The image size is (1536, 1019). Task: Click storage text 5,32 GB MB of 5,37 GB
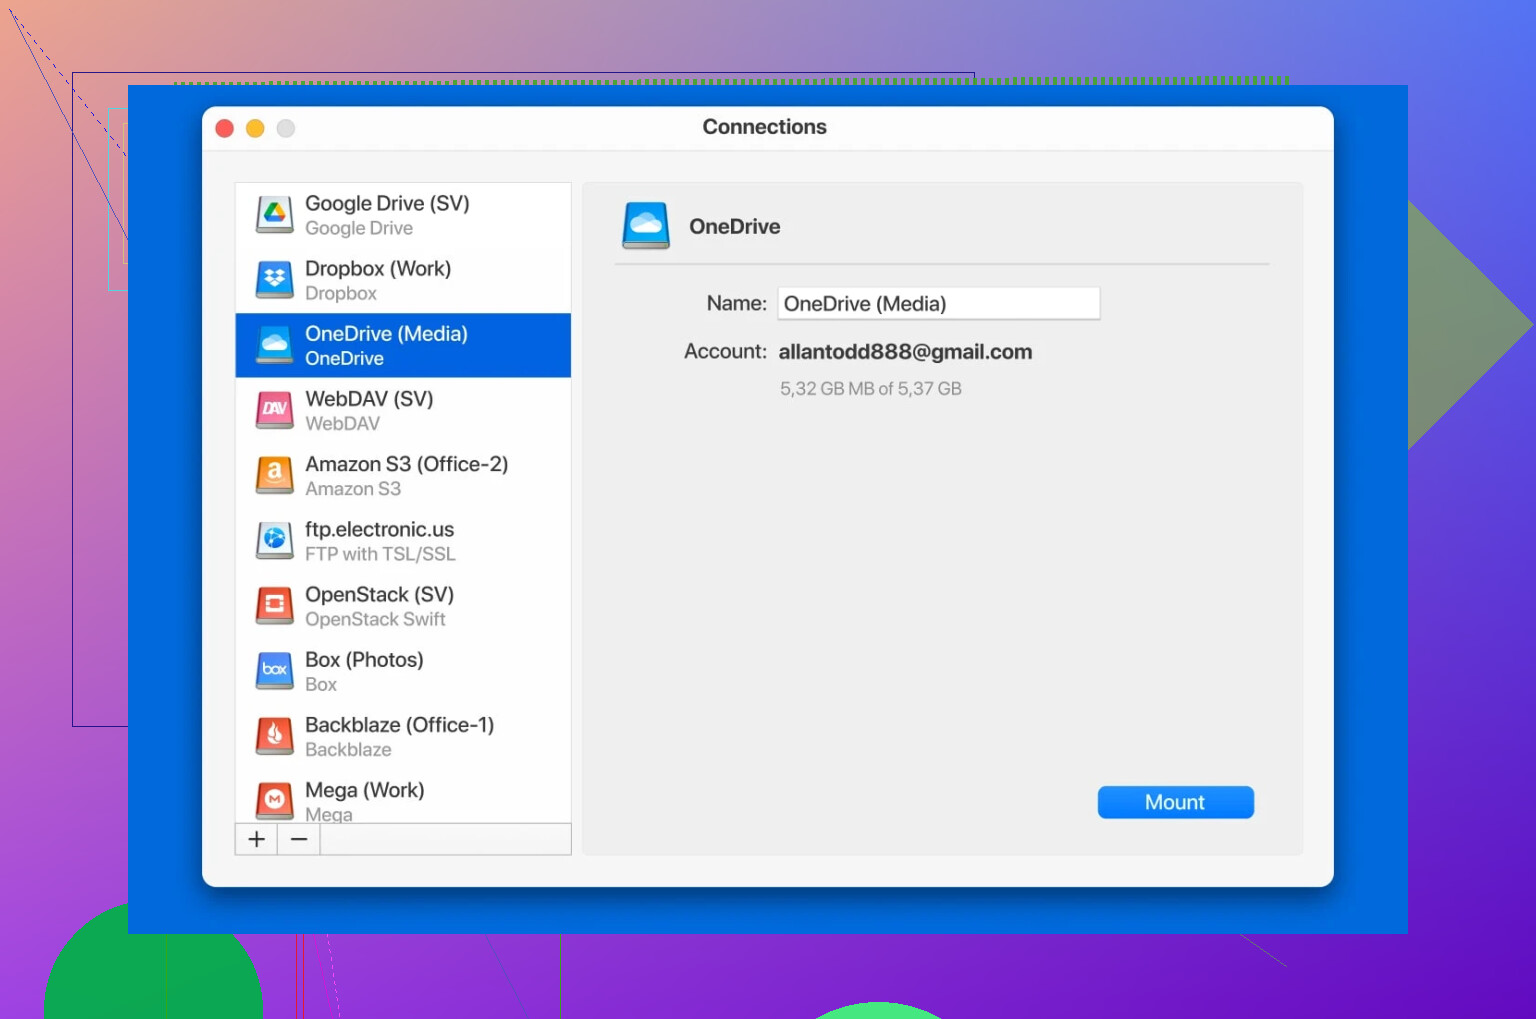(x=870, y=389)
